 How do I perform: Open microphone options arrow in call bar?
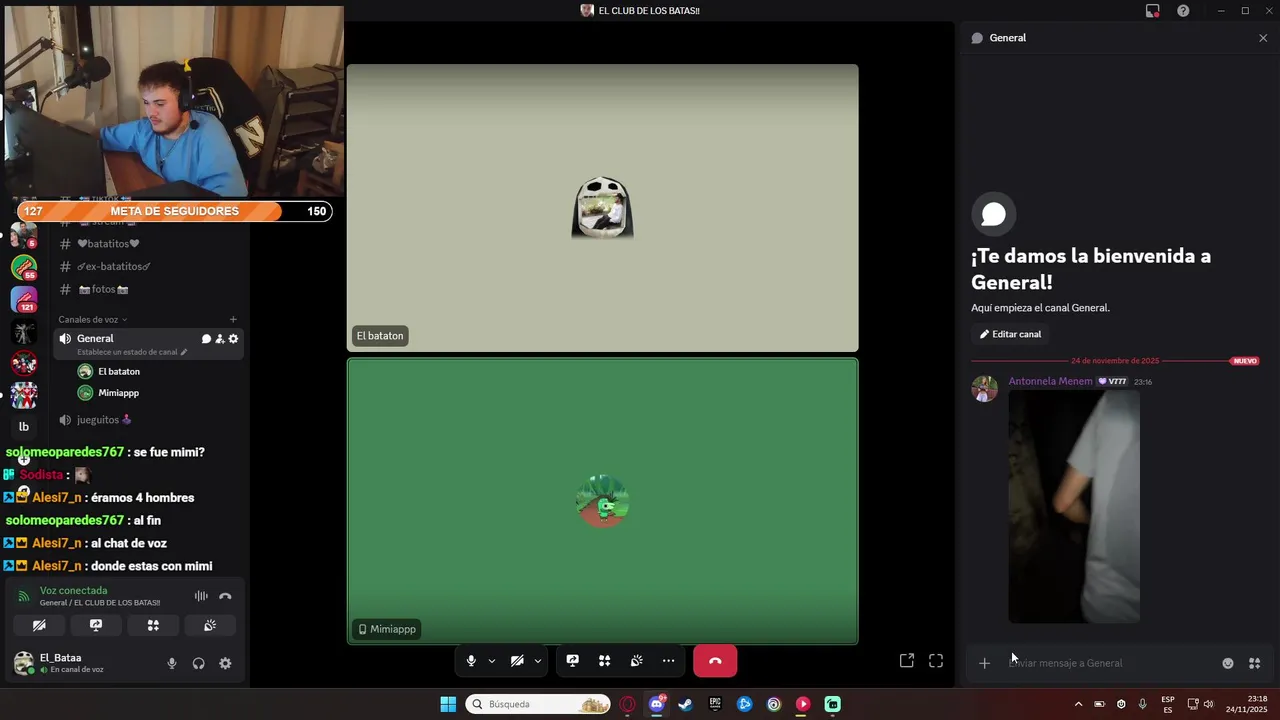[x=491, y=661]
